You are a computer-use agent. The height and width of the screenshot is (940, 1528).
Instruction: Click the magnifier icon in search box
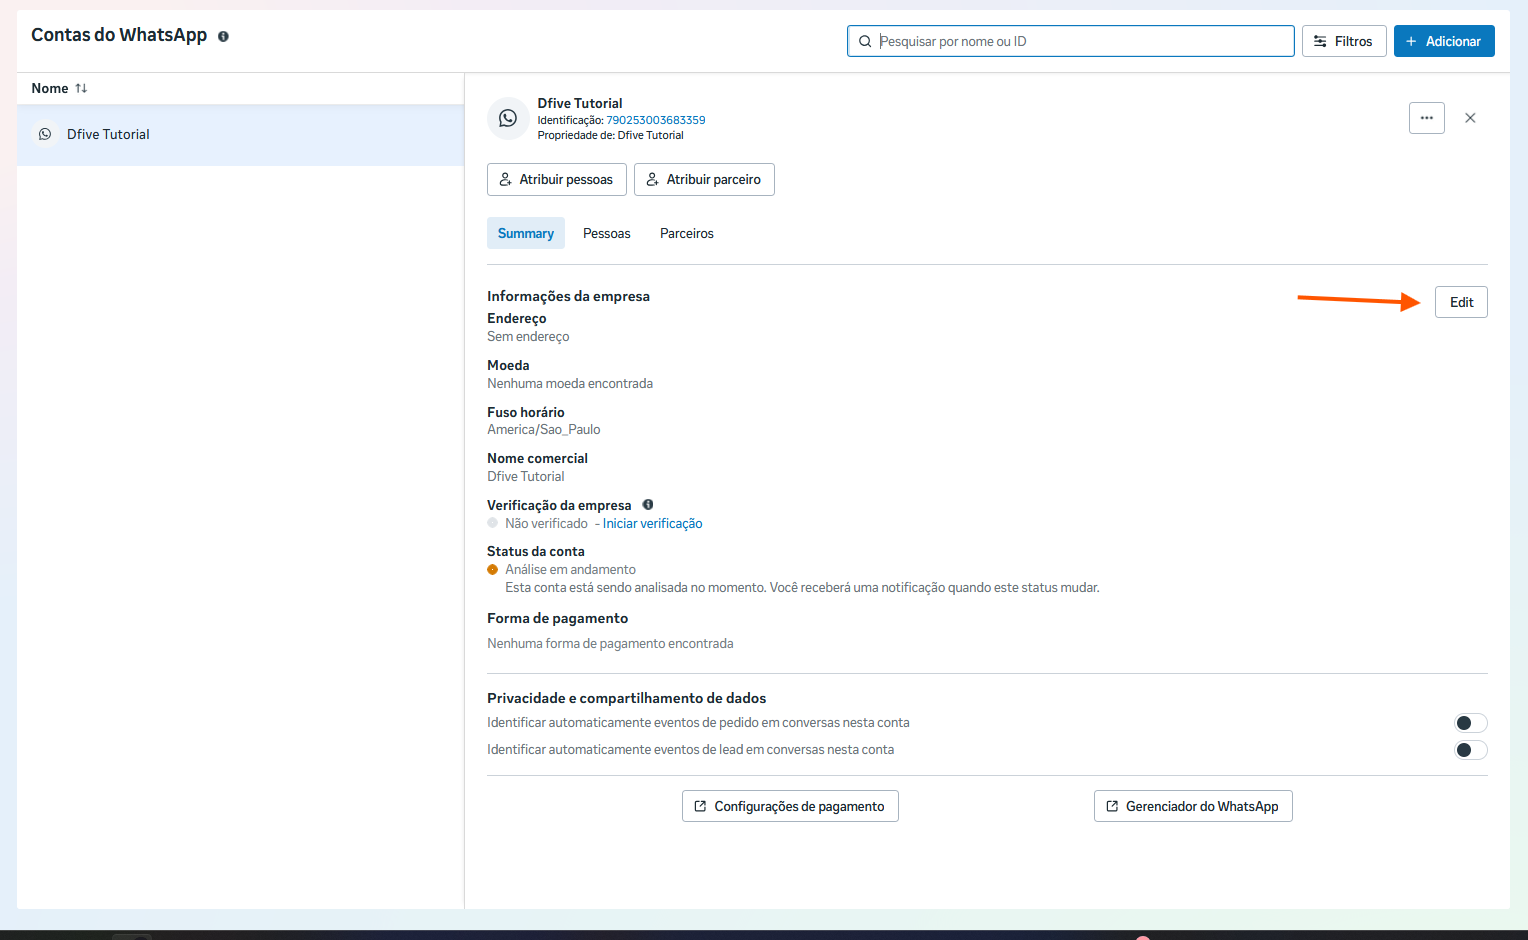pos(865,41)
